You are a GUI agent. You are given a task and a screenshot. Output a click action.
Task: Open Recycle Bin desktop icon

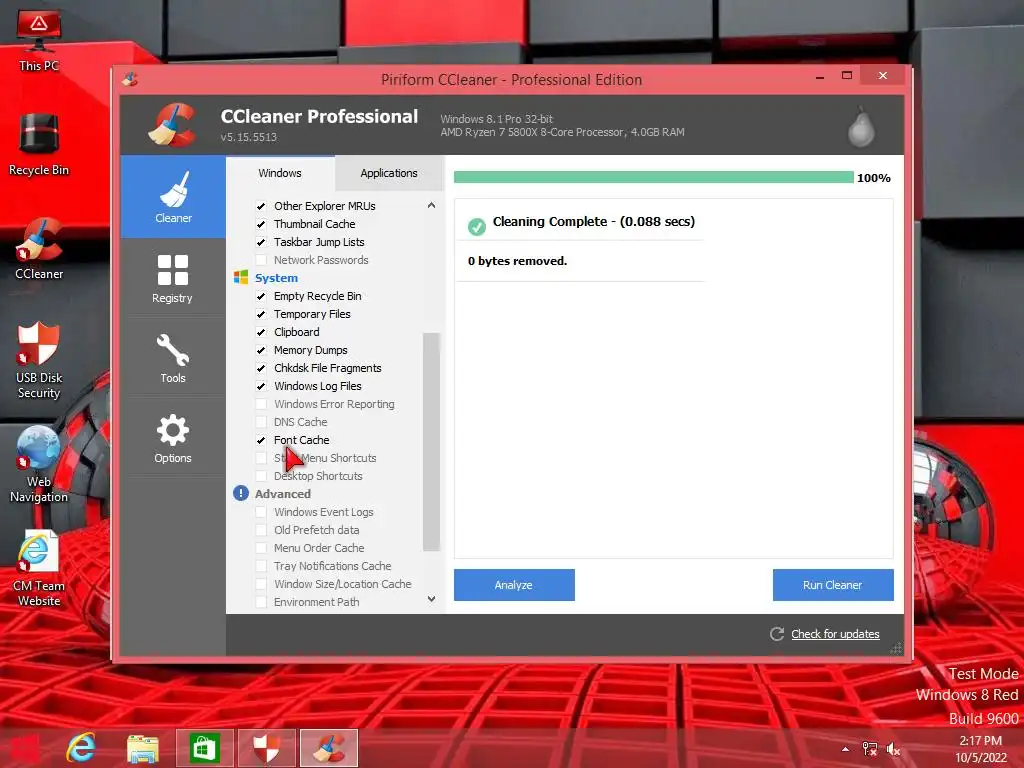pyautogui.click(x=39, y=144)
